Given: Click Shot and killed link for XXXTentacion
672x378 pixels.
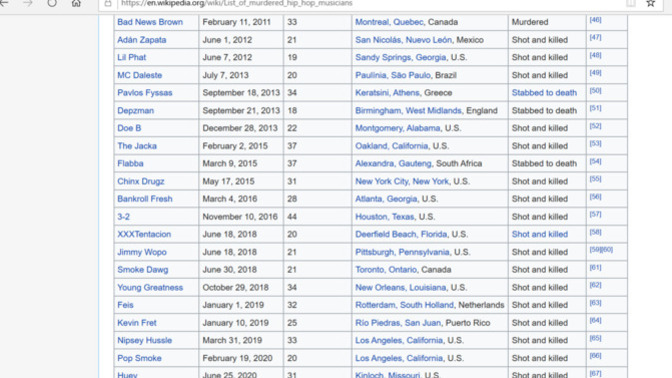Looking at the screenshot, I should (540, 234).
